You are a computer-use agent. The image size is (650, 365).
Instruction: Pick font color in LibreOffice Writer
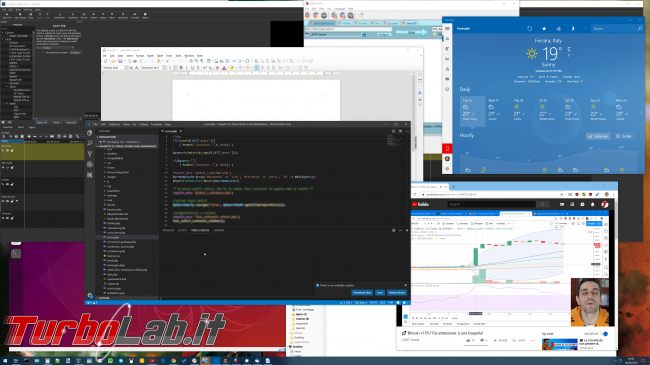click(224, 68)
